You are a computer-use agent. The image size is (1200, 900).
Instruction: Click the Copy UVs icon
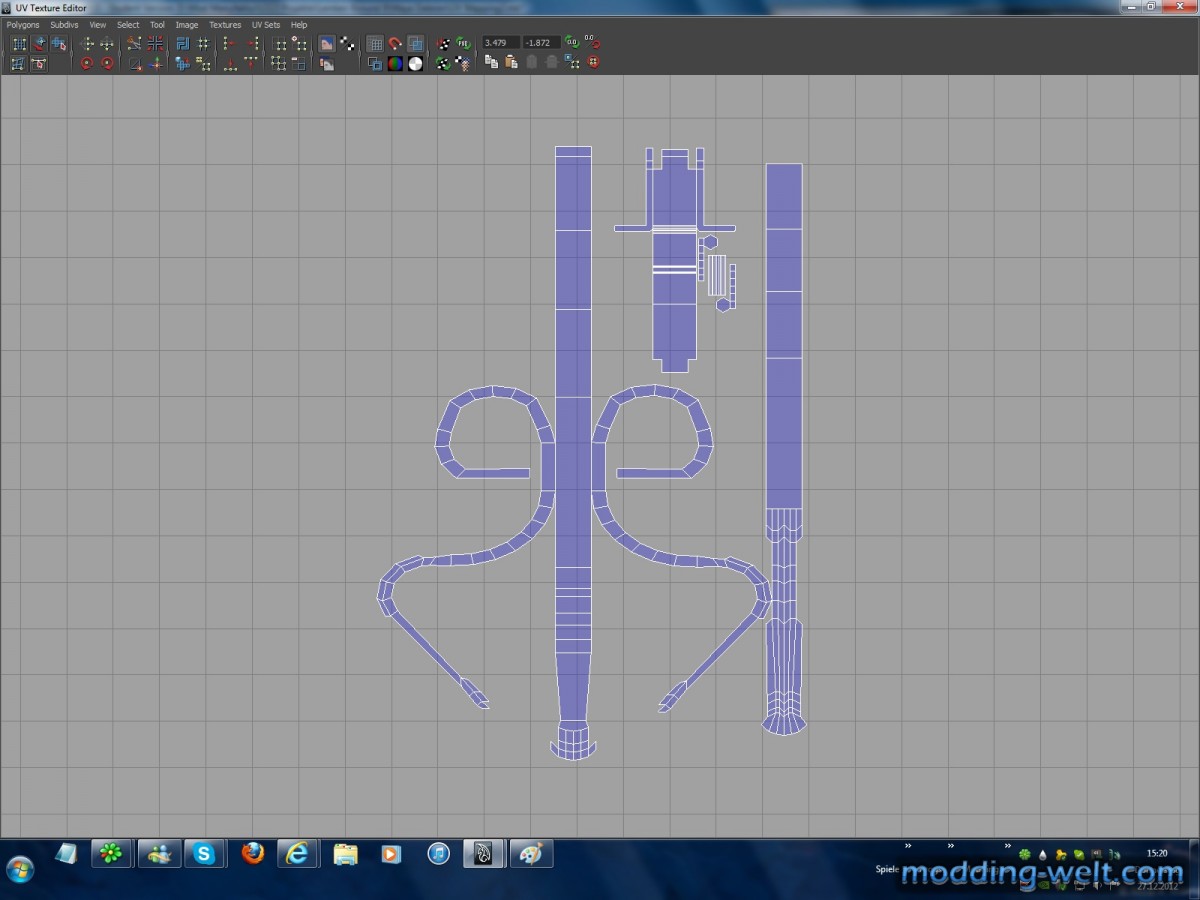tap(491, 63)
